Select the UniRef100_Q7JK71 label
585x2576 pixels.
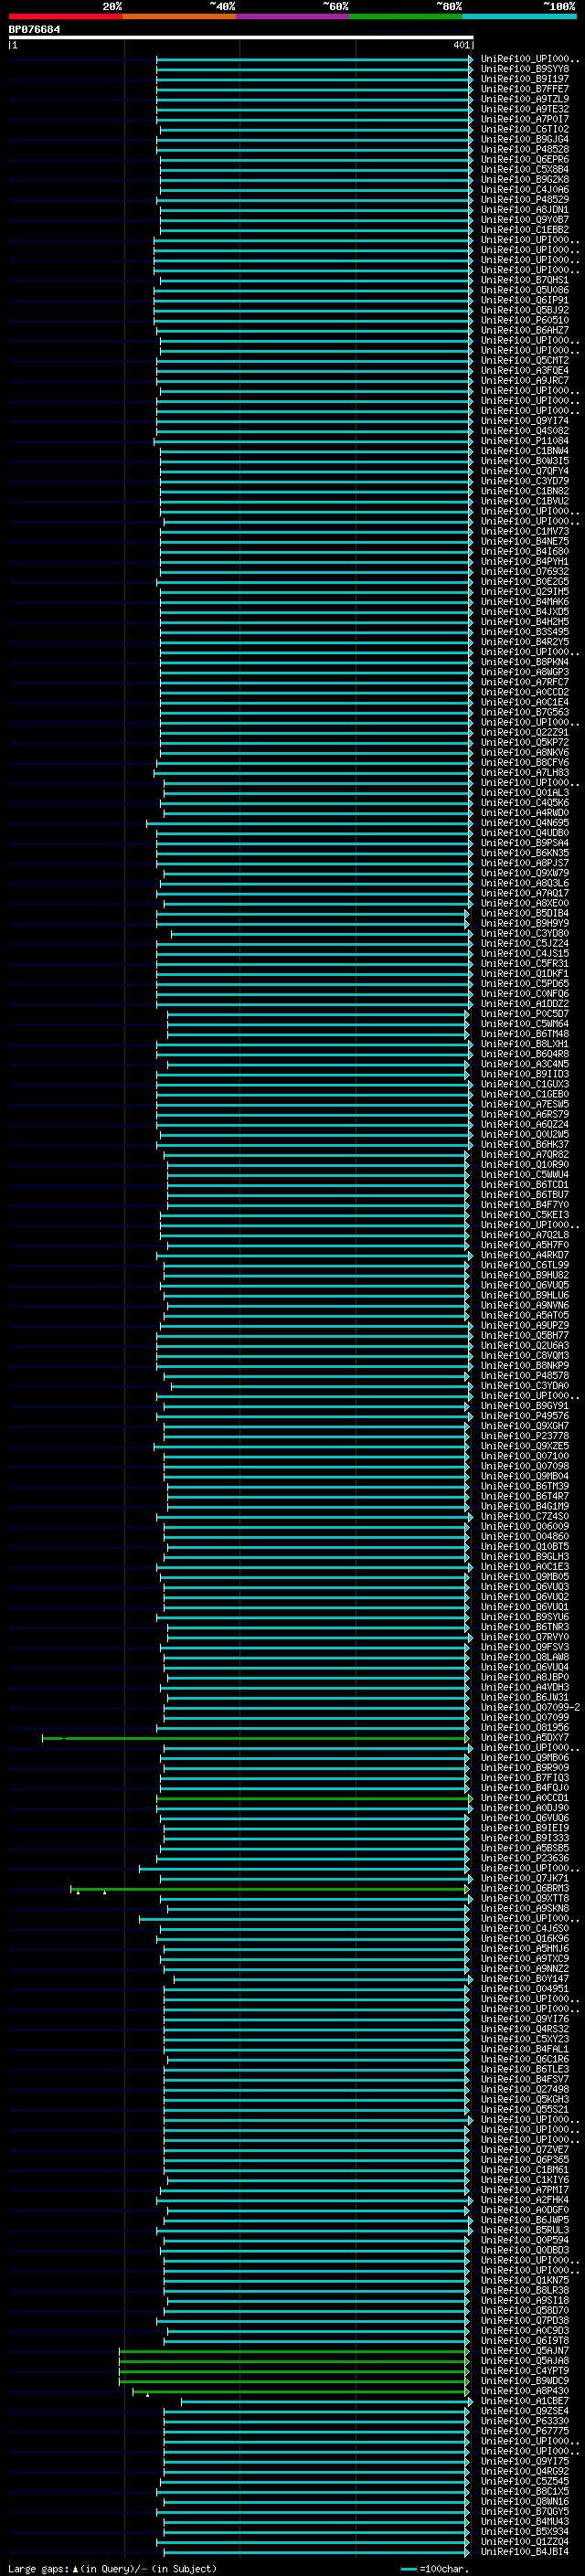point(525,1879)
